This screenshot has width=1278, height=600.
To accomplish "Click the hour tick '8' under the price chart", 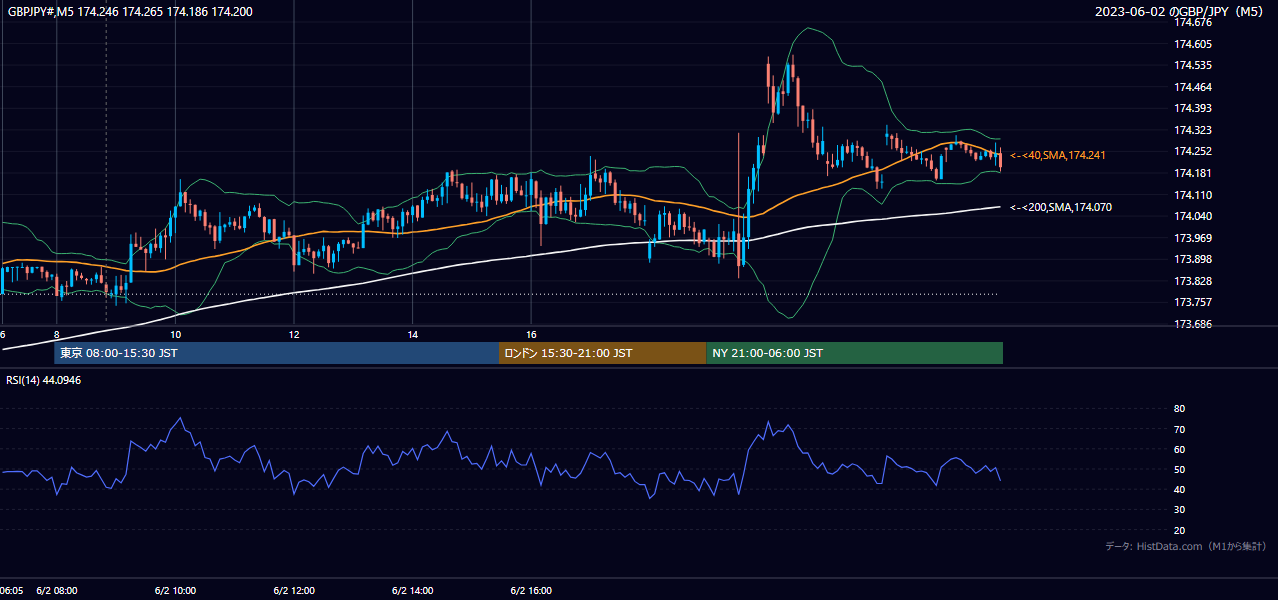I will click(x=57, y=334).
